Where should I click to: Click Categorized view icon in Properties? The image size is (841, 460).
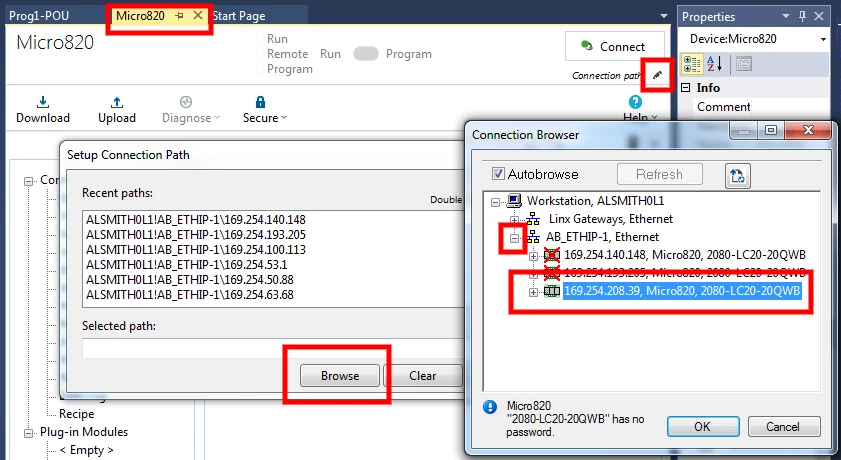(692, 64)
